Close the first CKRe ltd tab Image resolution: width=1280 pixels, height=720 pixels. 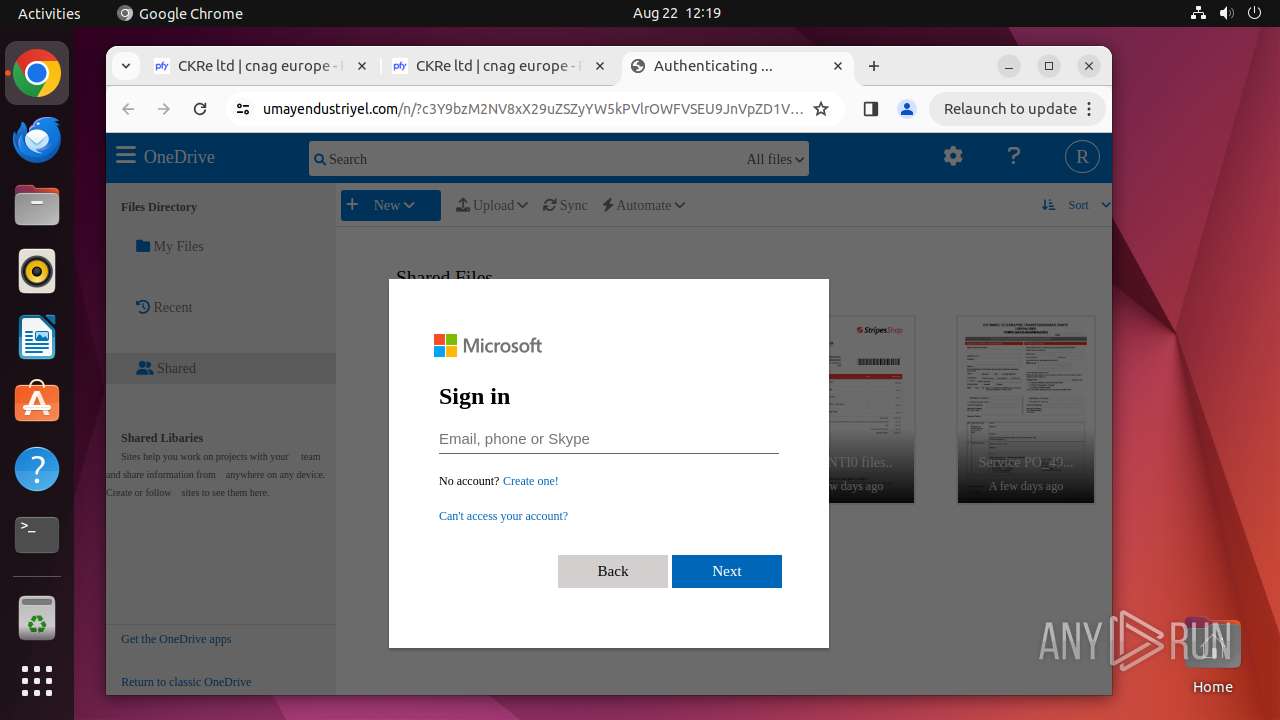(x=362, y=66)
